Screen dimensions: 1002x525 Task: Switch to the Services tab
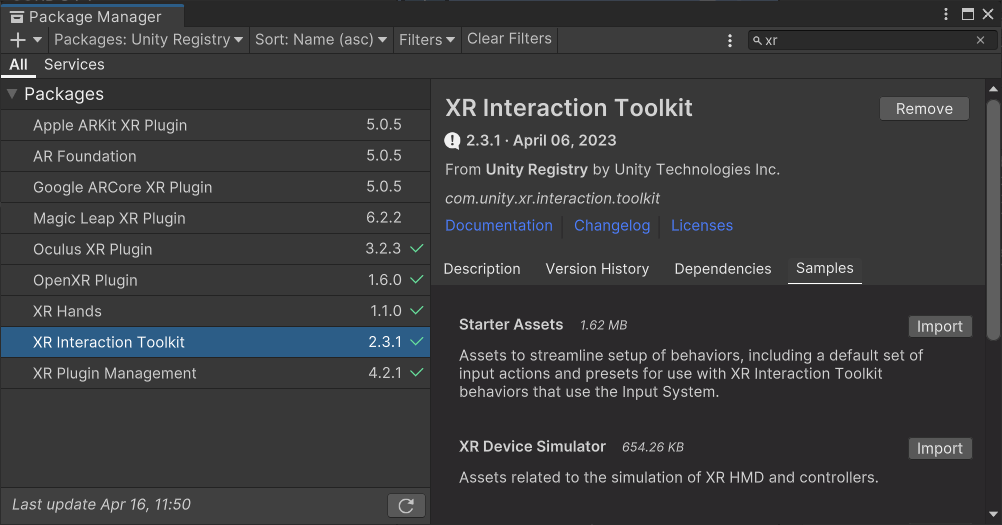74,65
